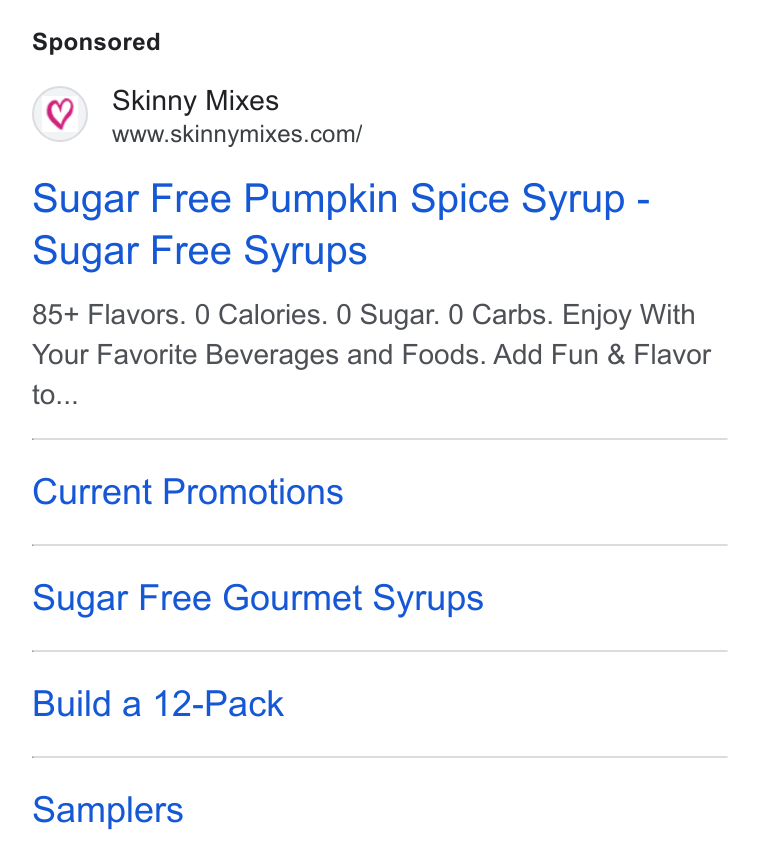
Task: Click the Sugar Free Syrups headline line
Action: [200, 251]
